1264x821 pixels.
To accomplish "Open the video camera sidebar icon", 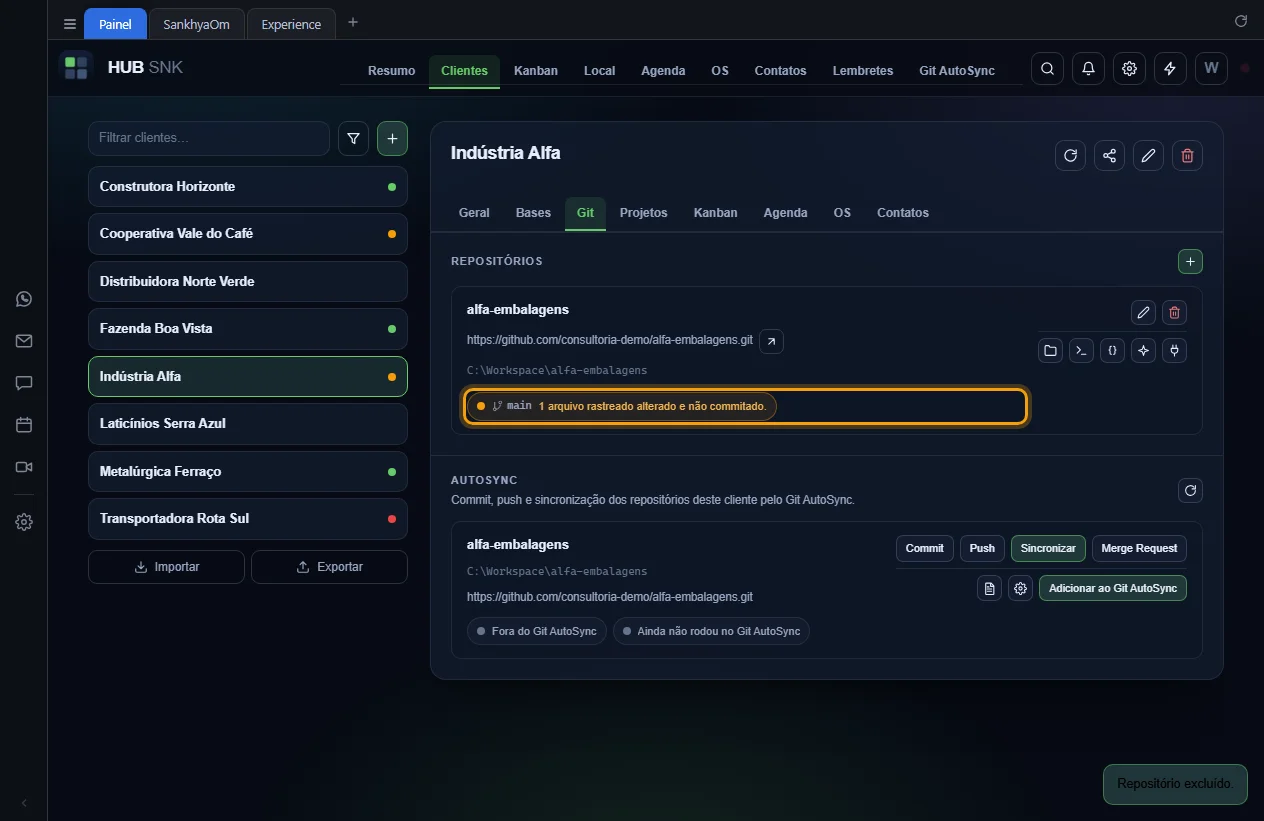I will pos(24,467).
